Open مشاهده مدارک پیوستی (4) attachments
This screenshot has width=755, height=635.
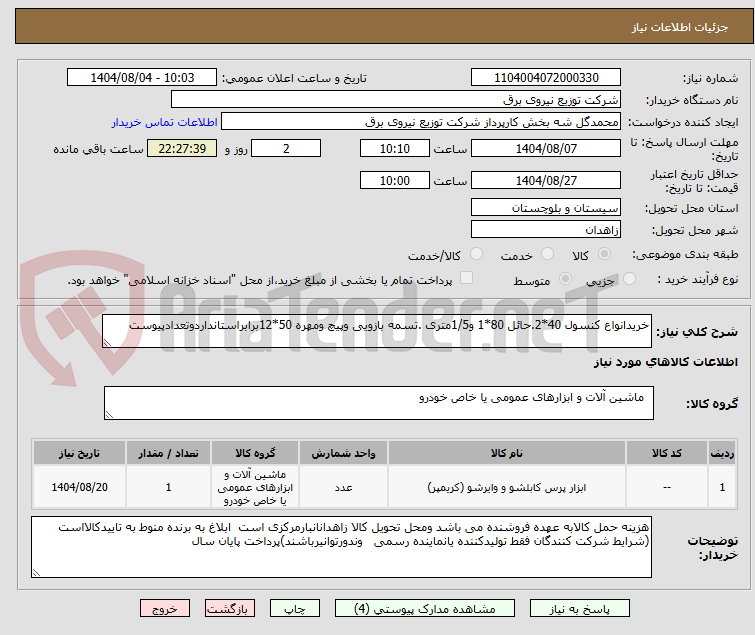(x=425, y=609)
